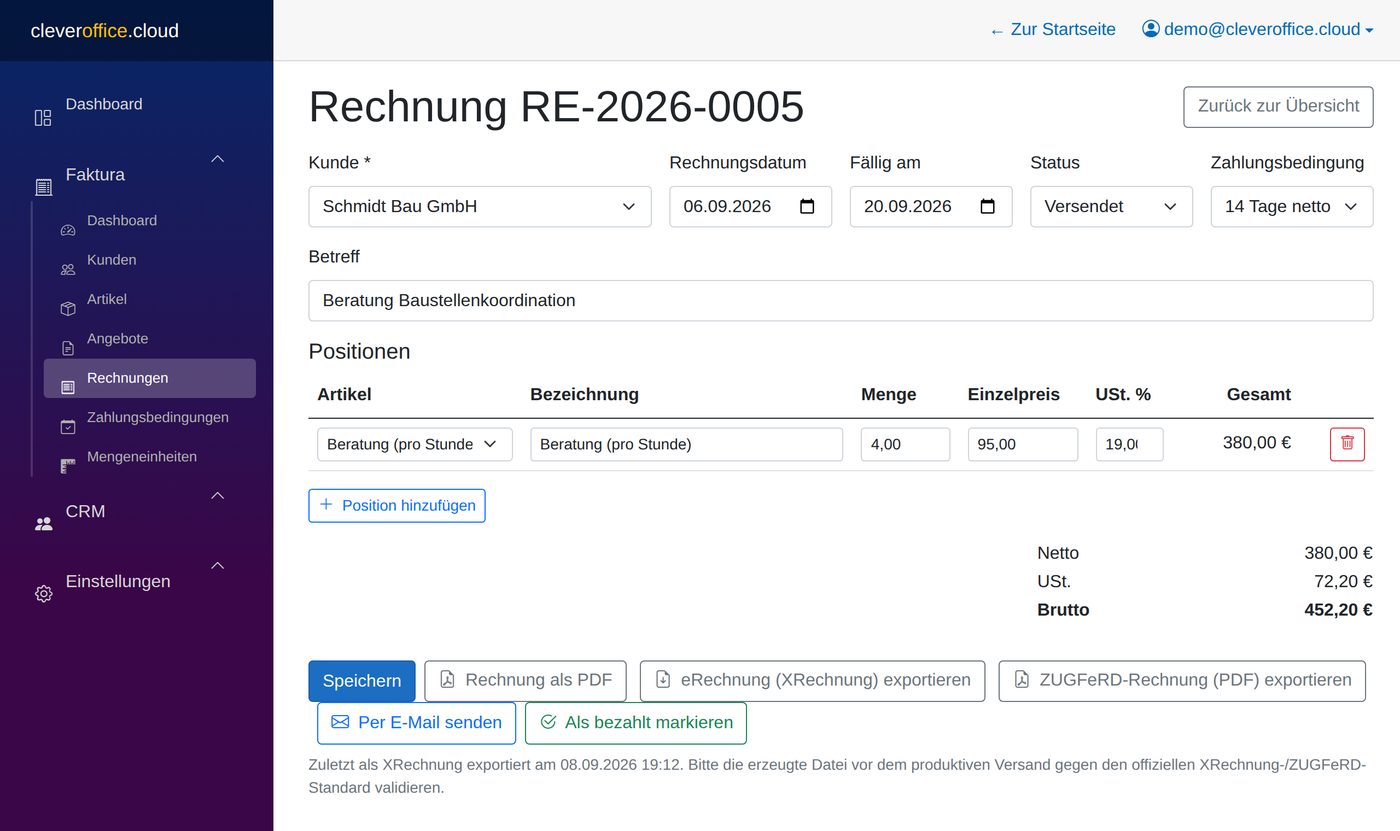Delete the Beratung position with trash icon
Image resolution: width=1400 pixels, height=831 pixels.
point(1347,444)
